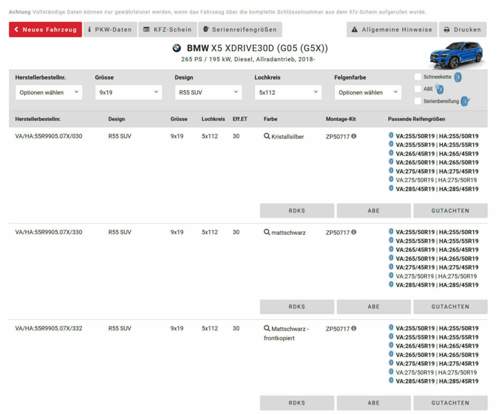Image resolution: width=500 pixels, height=414 pixels.
Task: Open the Design R55 SUV dropdown
Action: [208, 92]
